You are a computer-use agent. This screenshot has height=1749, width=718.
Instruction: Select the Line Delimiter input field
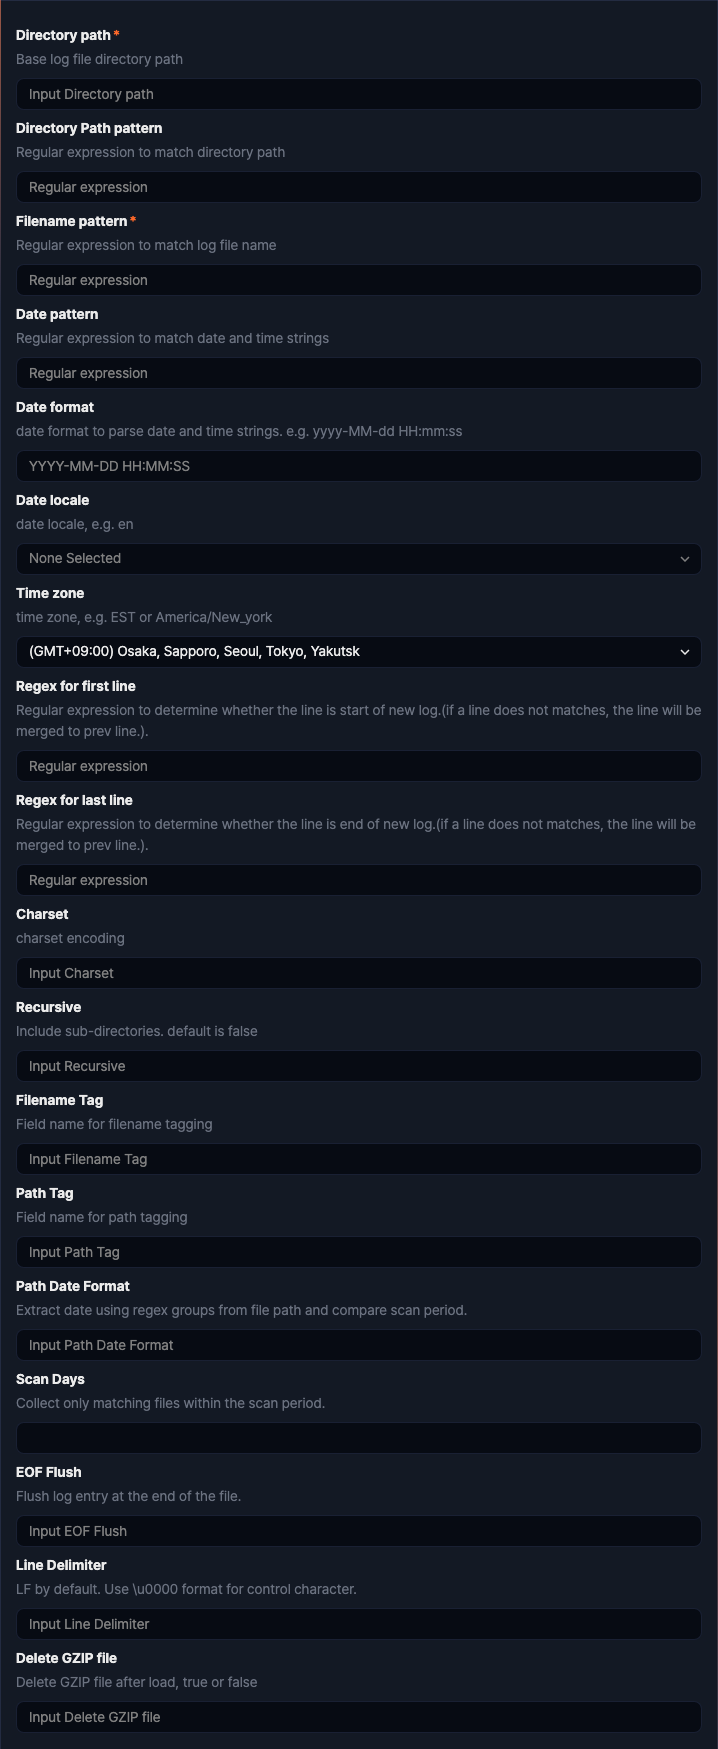coord(358,1623)
